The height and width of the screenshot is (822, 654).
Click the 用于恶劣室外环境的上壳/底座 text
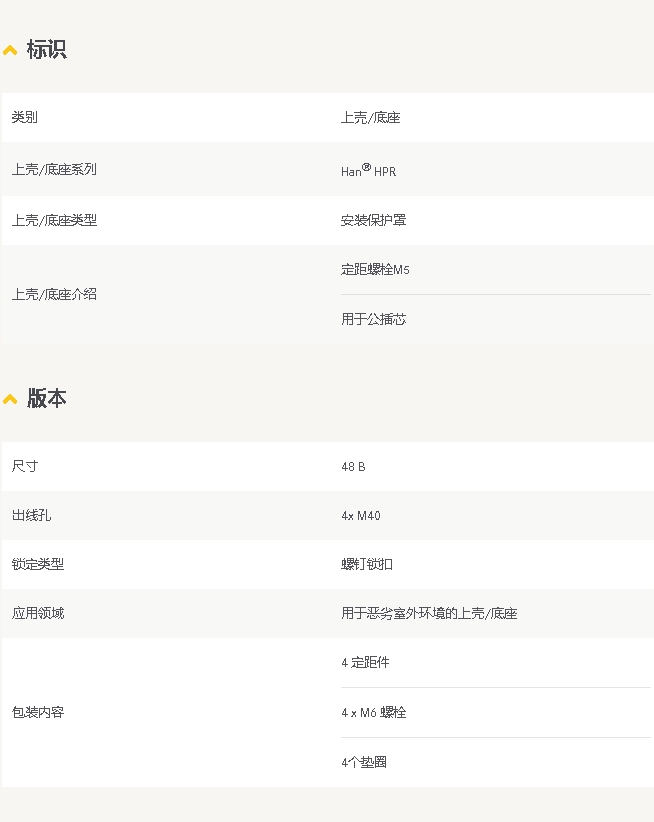(x=428, y=614)
